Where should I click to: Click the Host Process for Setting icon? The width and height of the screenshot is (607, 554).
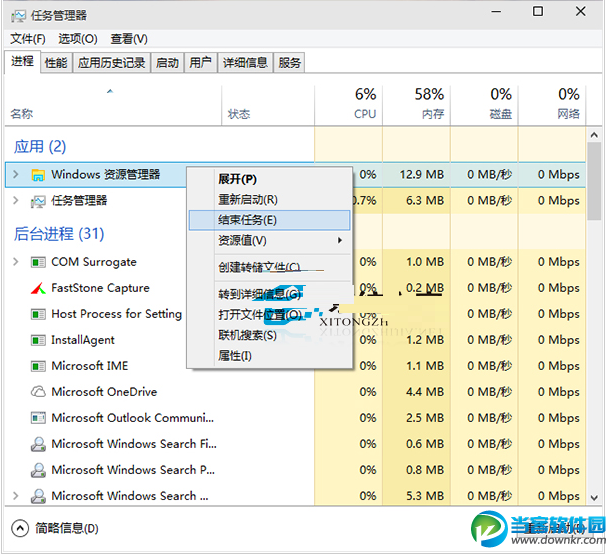(x=38, y=314)
